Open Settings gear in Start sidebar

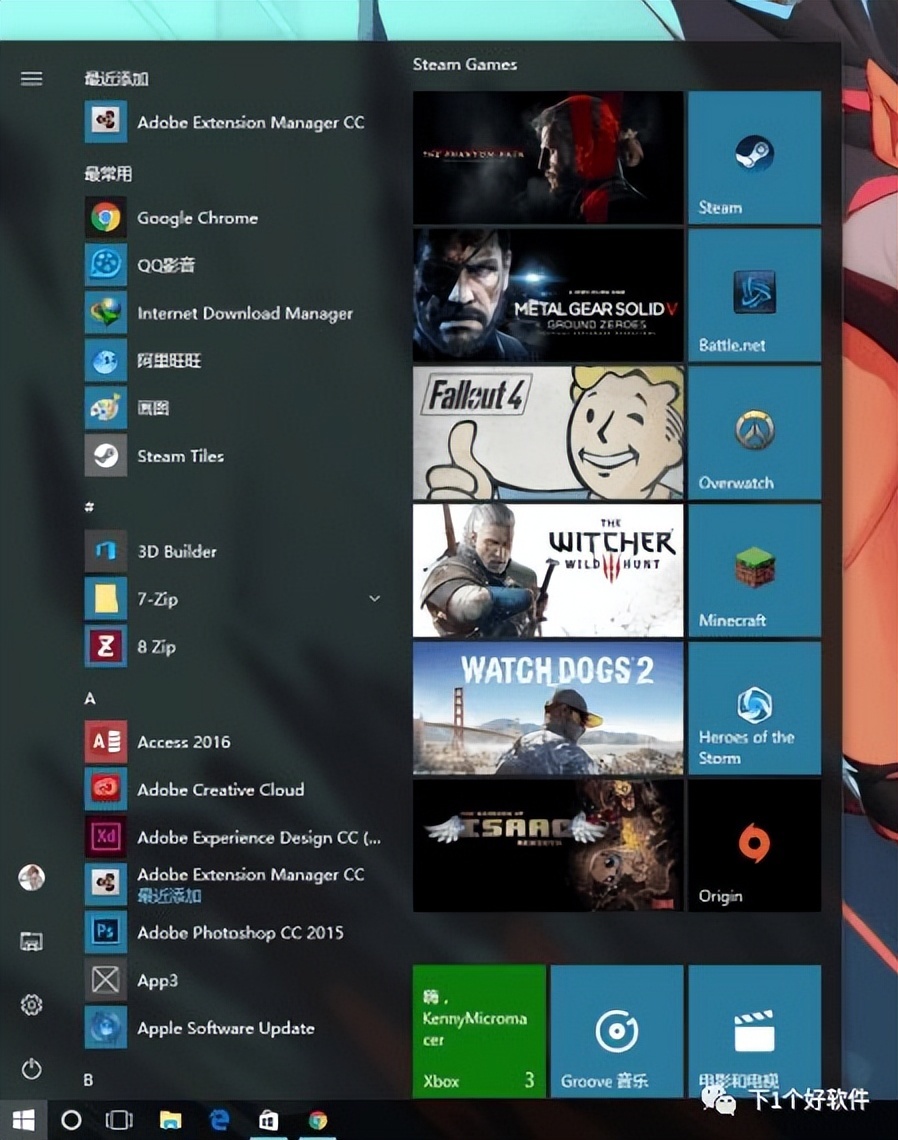pyautogui.click(x=31, y=1005)
